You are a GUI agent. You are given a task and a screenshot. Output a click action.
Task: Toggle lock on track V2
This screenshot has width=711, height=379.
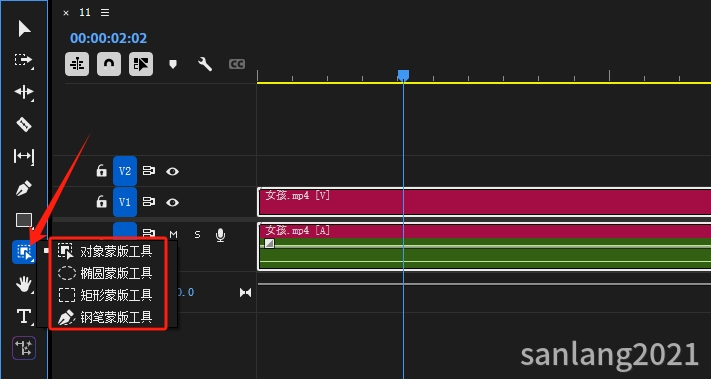(x=101, y=171)
